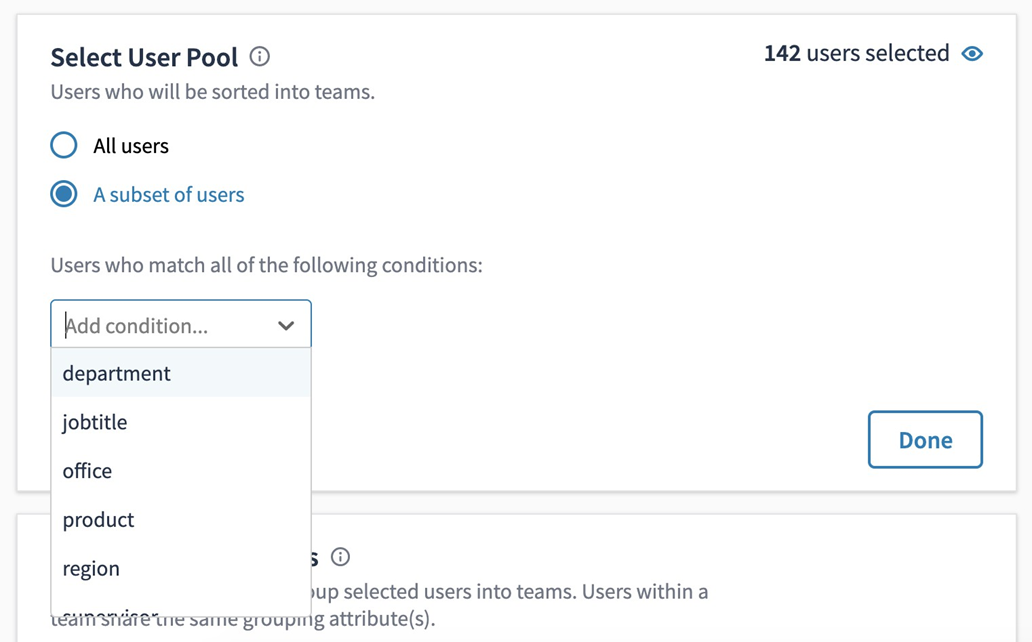Select jobtitle in the condition dropdown
This screenshot has width=1032, height=642.
coord(95,422)
